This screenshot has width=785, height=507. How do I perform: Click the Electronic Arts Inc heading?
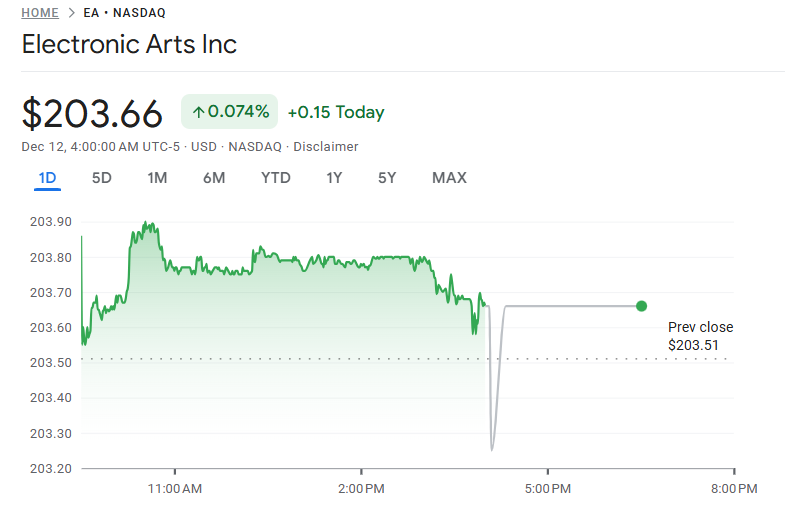[129, 45]
